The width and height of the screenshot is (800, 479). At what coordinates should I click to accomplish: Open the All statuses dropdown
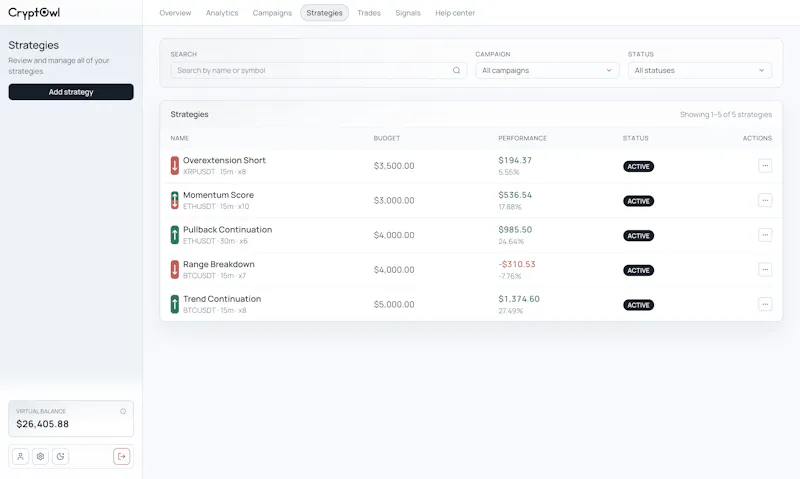tap(699, 70)
